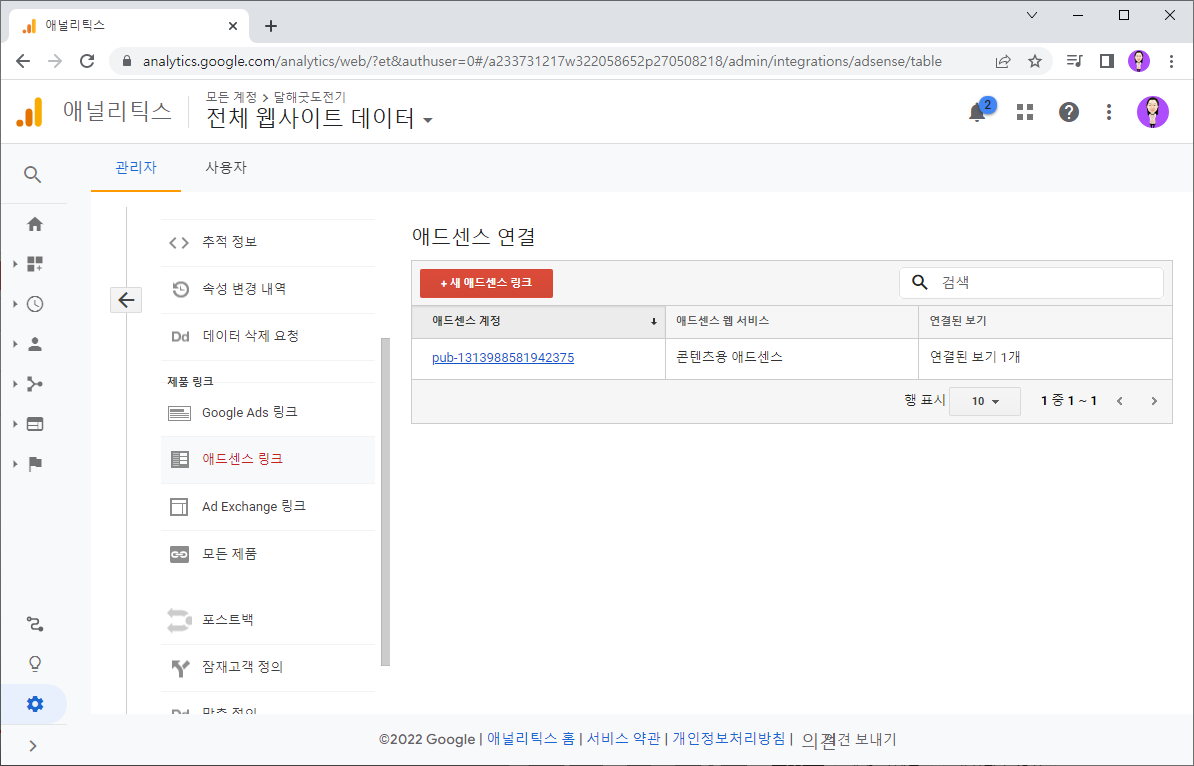Click the share page icon in address bar

tap(1003, 61)
